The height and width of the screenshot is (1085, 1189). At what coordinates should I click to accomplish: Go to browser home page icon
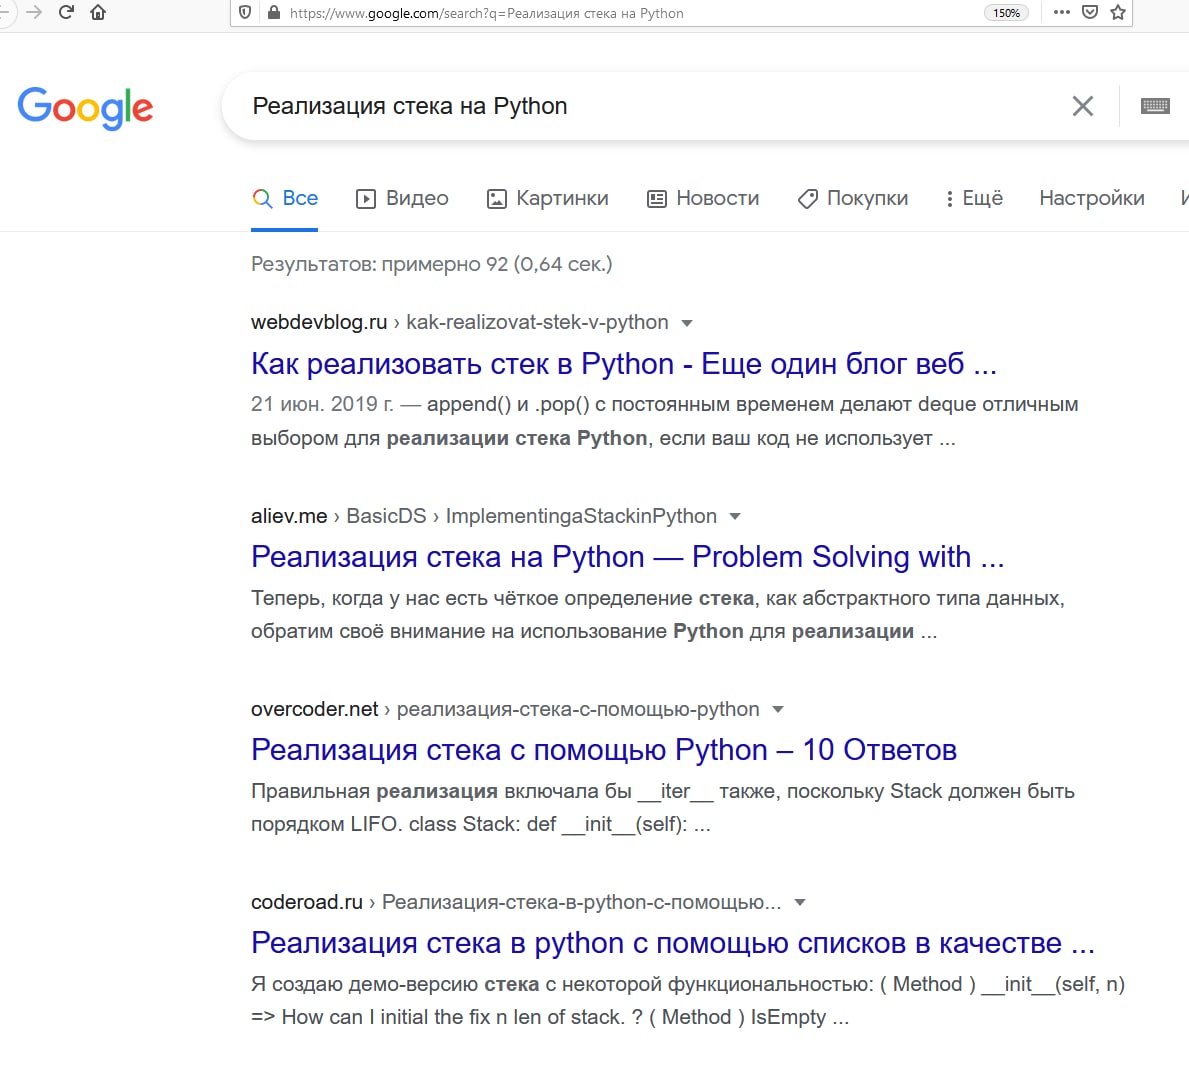pos(98,12)
